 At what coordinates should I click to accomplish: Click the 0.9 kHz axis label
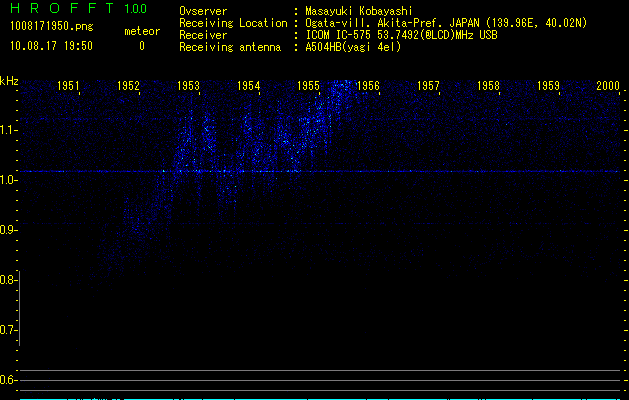coord(8,230)
